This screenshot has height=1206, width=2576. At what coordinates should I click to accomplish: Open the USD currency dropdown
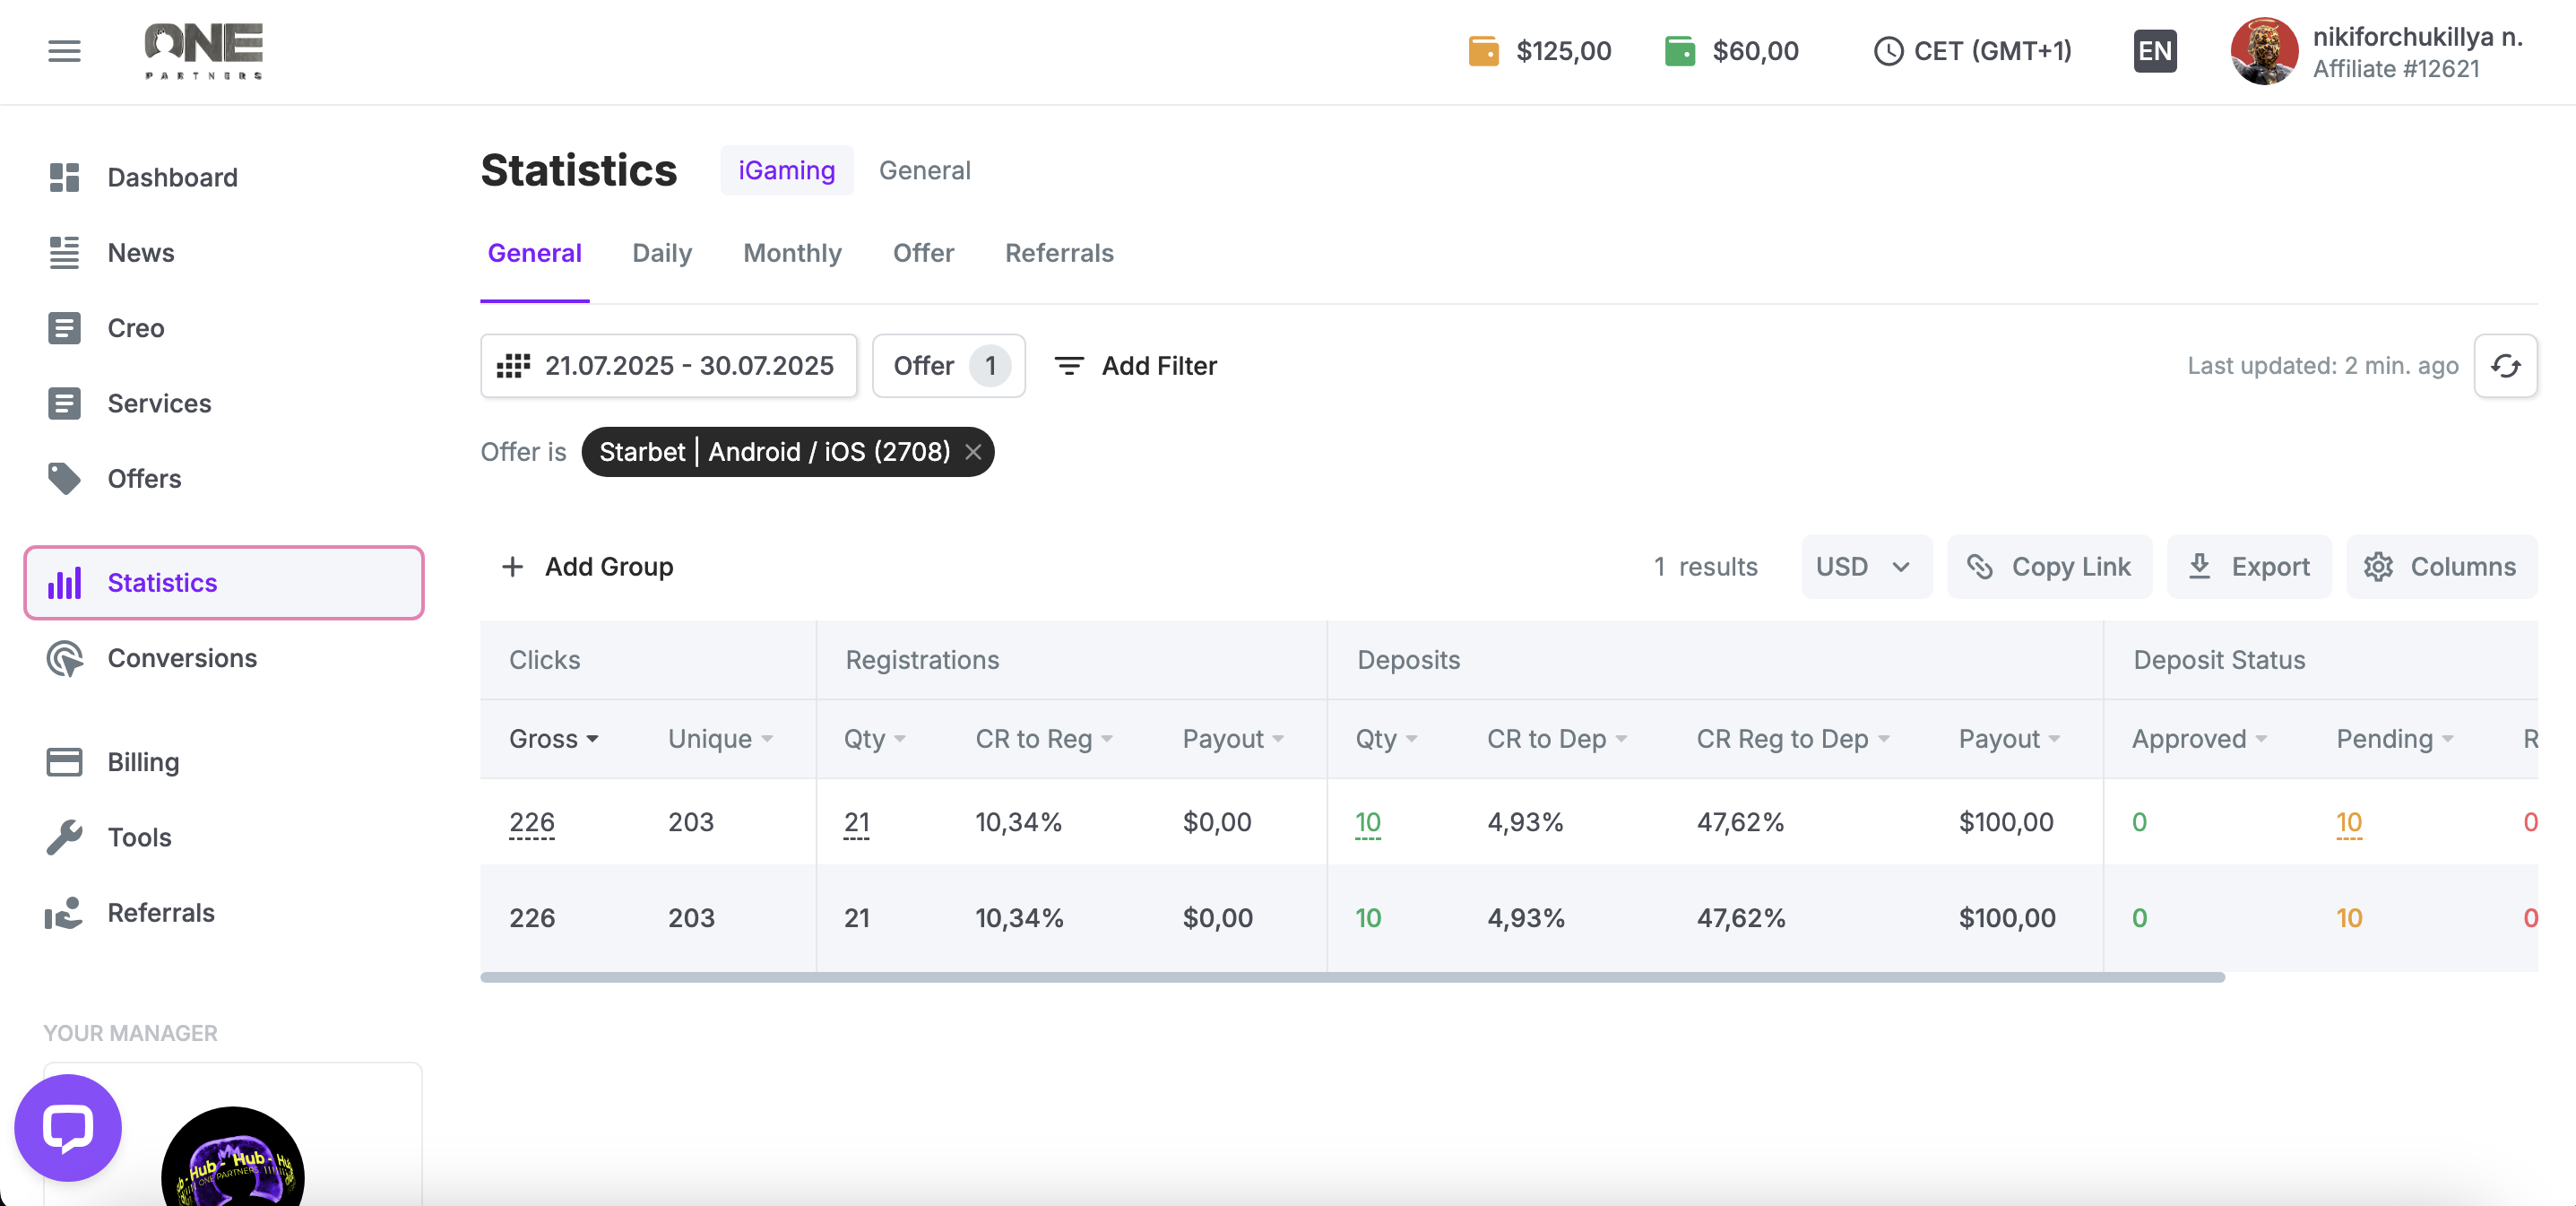point(1866,567)
